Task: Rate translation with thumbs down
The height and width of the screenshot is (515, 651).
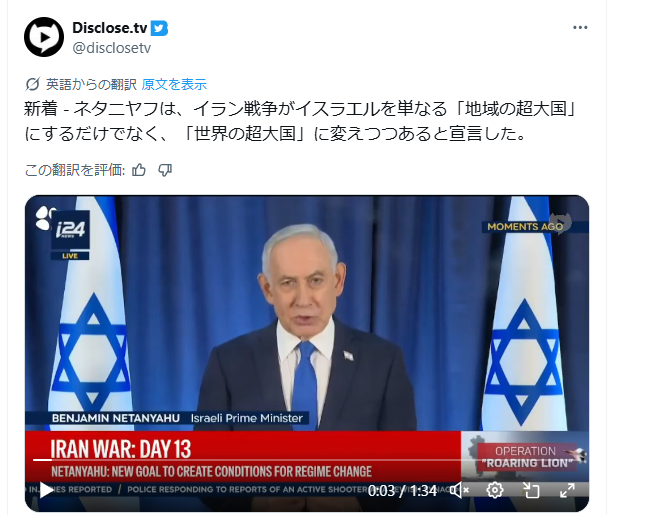Action: coord(165,170)
